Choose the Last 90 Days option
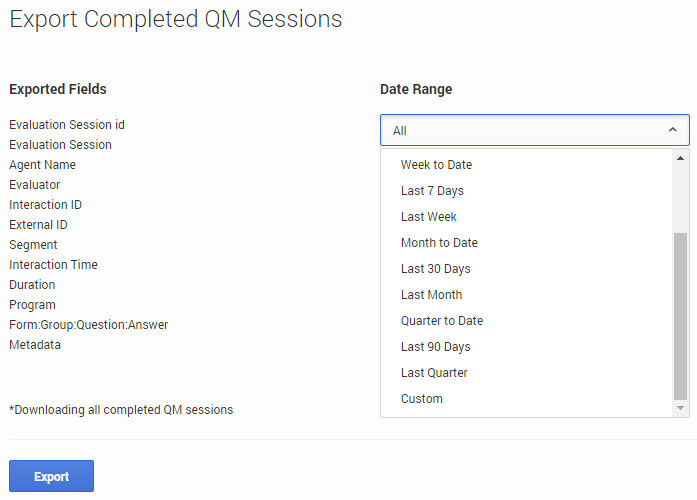 coord(435,347)
